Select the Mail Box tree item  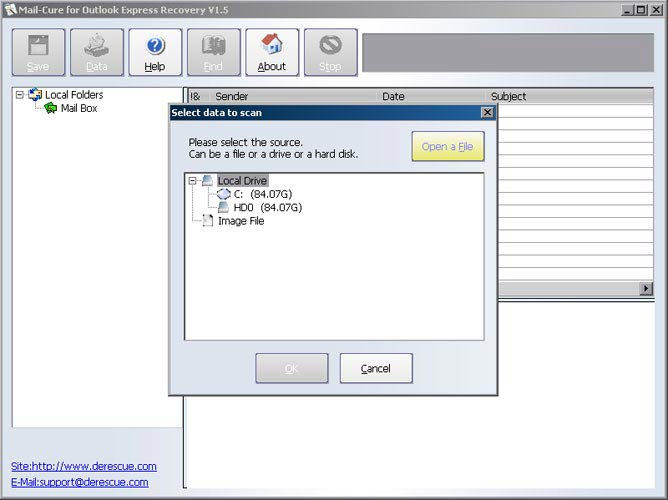point(79,108)
